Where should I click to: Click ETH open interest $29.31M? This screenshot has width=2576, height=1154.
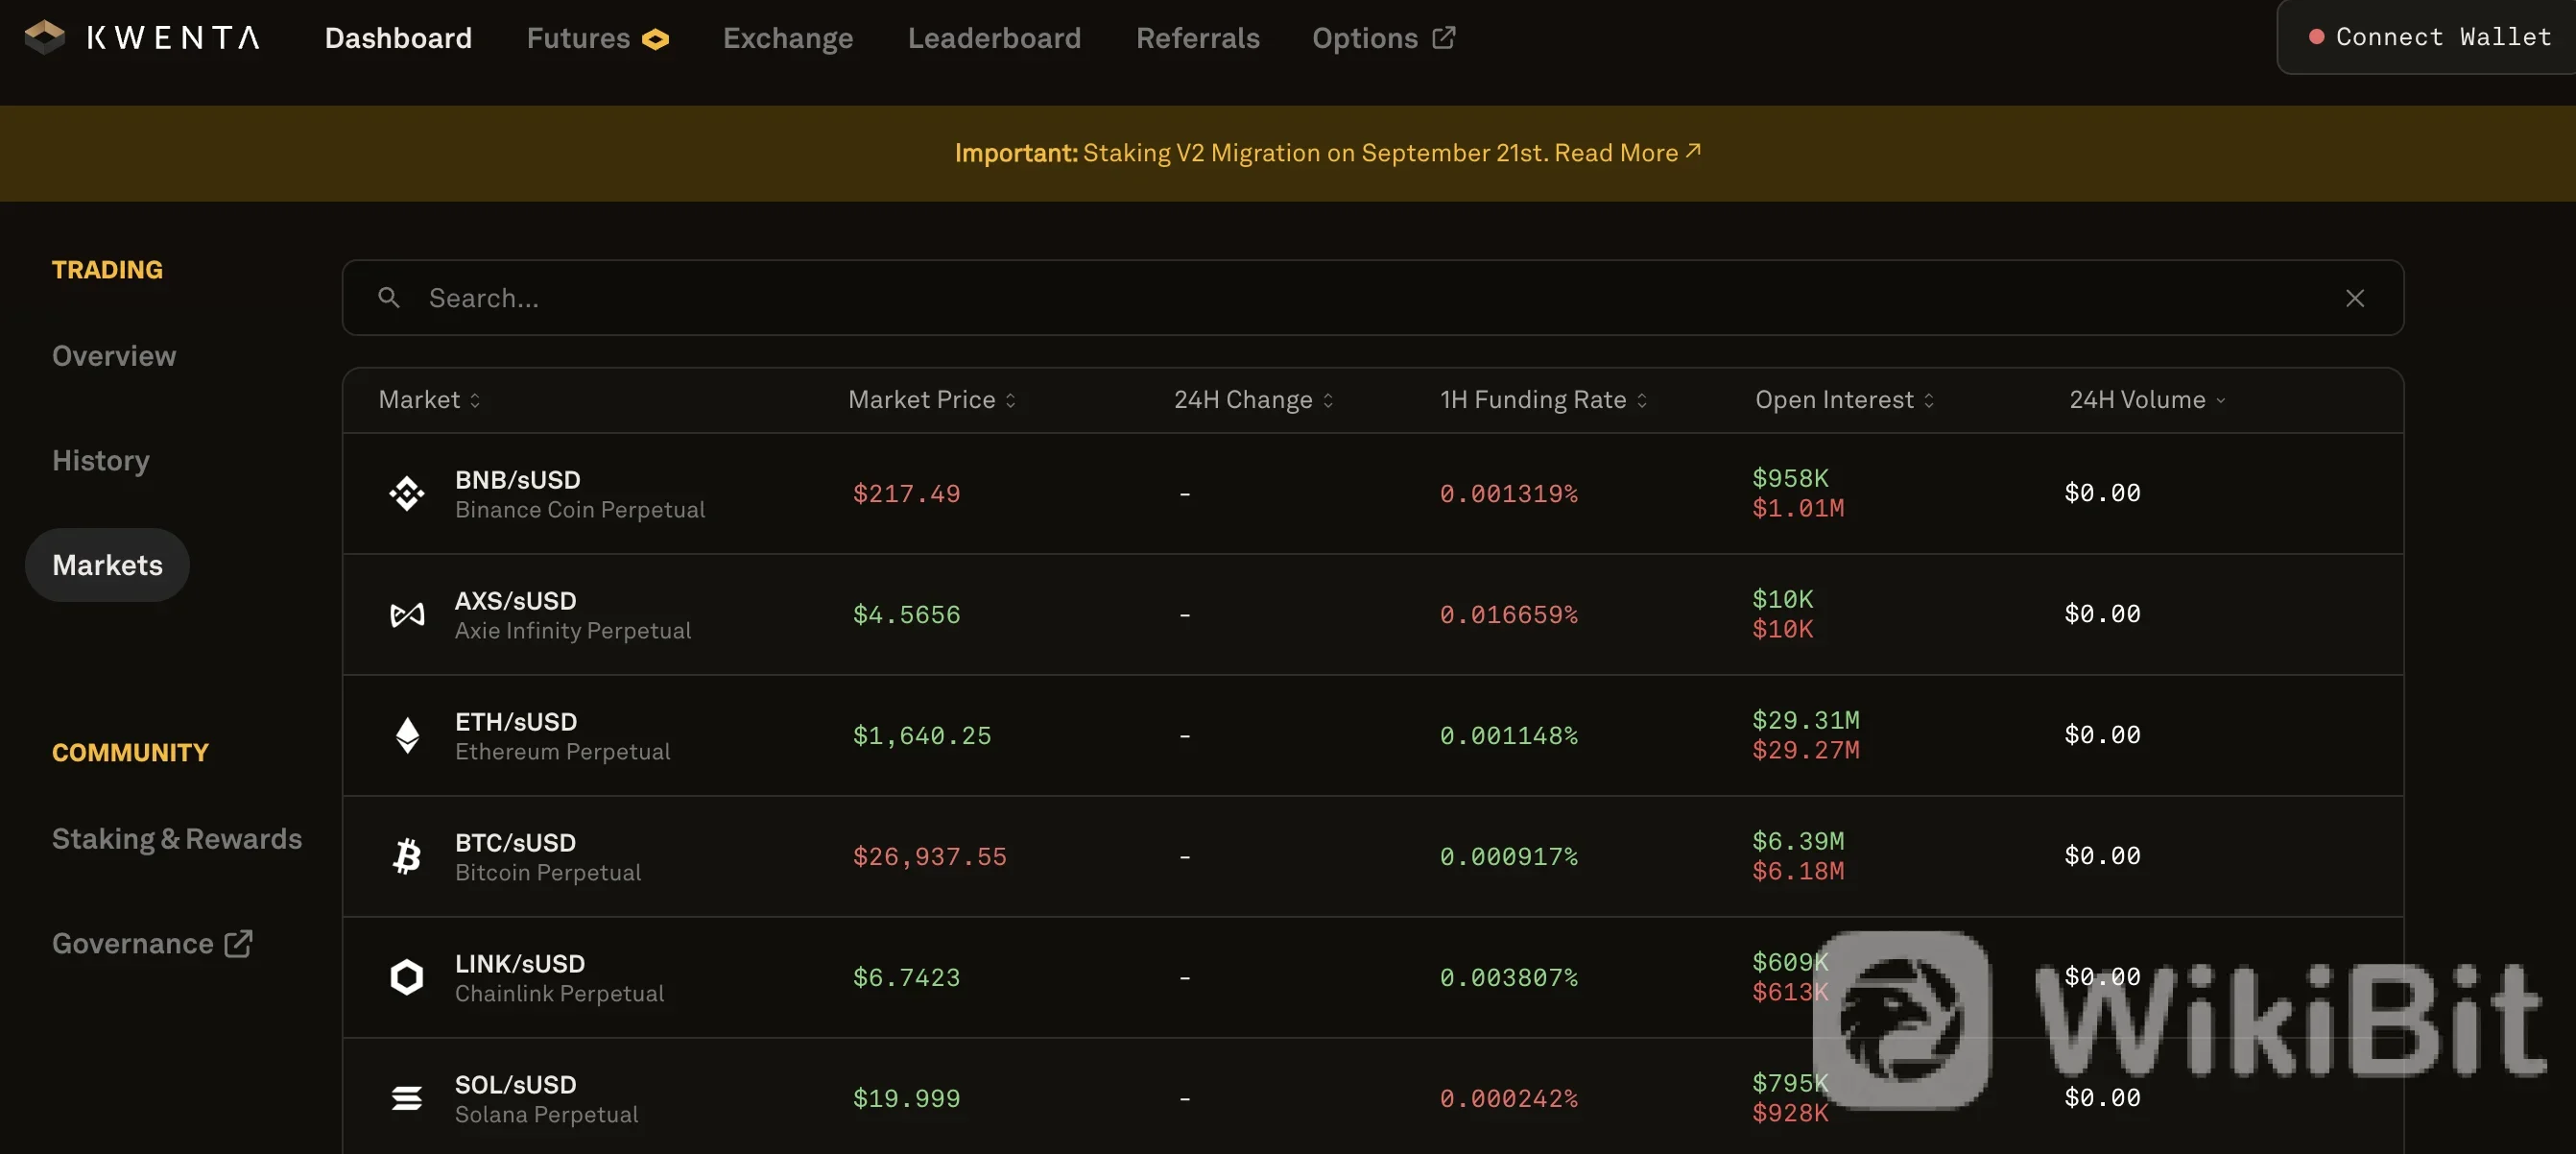tap(1805, 720)
